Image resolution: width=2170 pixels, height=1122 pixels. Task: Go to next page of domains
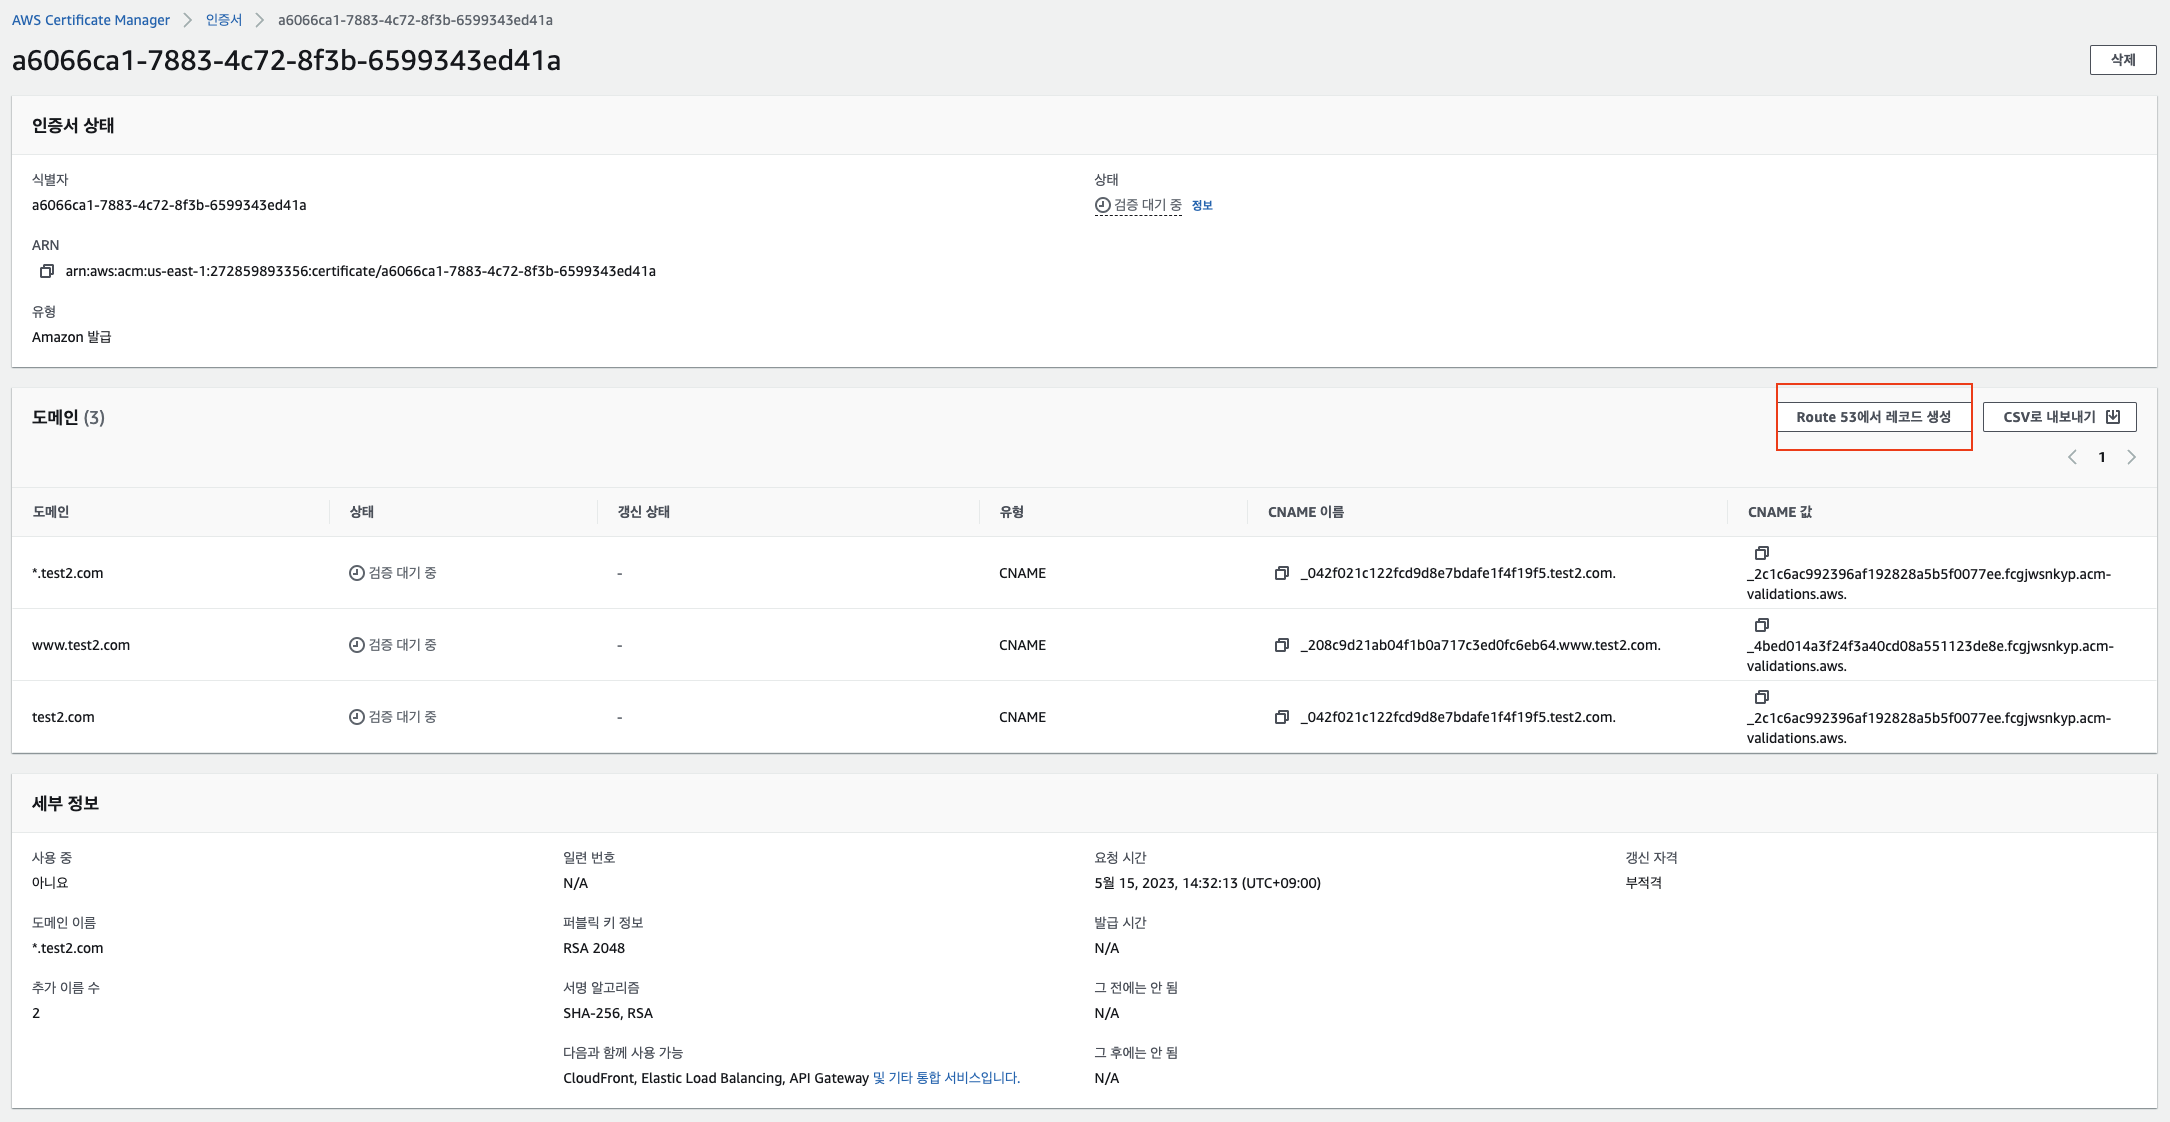click(x=2131, y=457)
